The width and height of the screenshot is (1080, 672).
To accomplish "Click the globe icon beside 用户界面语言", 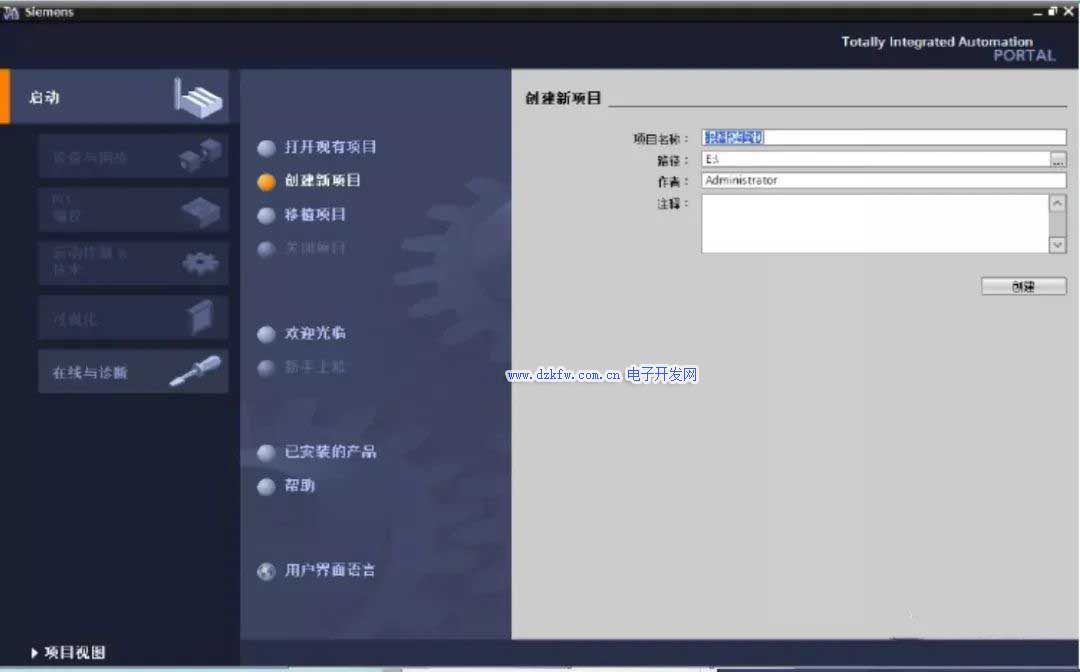I will coord(266,571).
